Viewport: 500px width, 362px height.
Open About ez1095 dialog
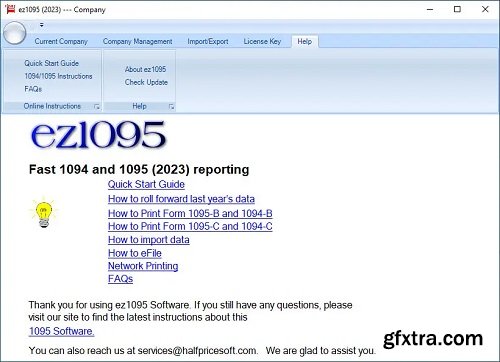[x=145, y=69]
